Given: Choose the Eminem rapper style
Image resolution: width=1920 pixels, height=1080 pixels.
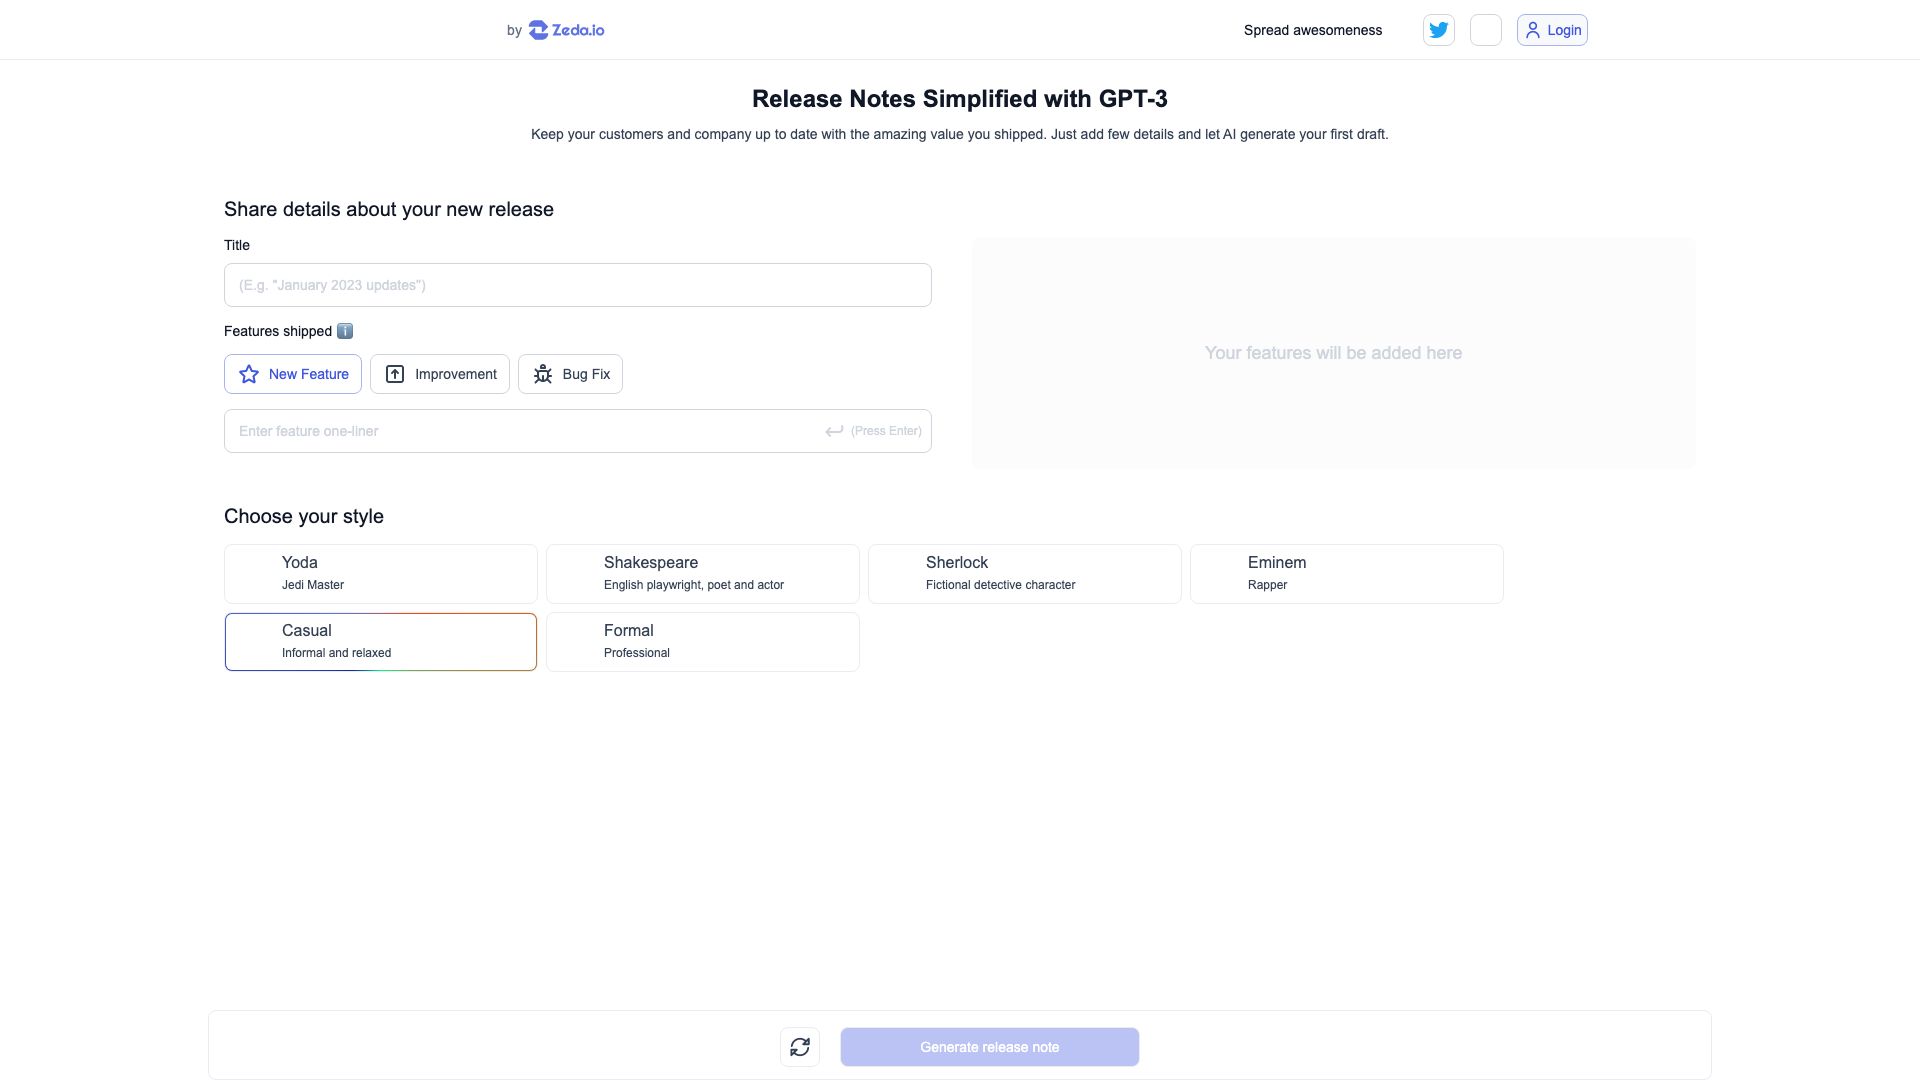Looking at the screenshot, I should 1347,574.
